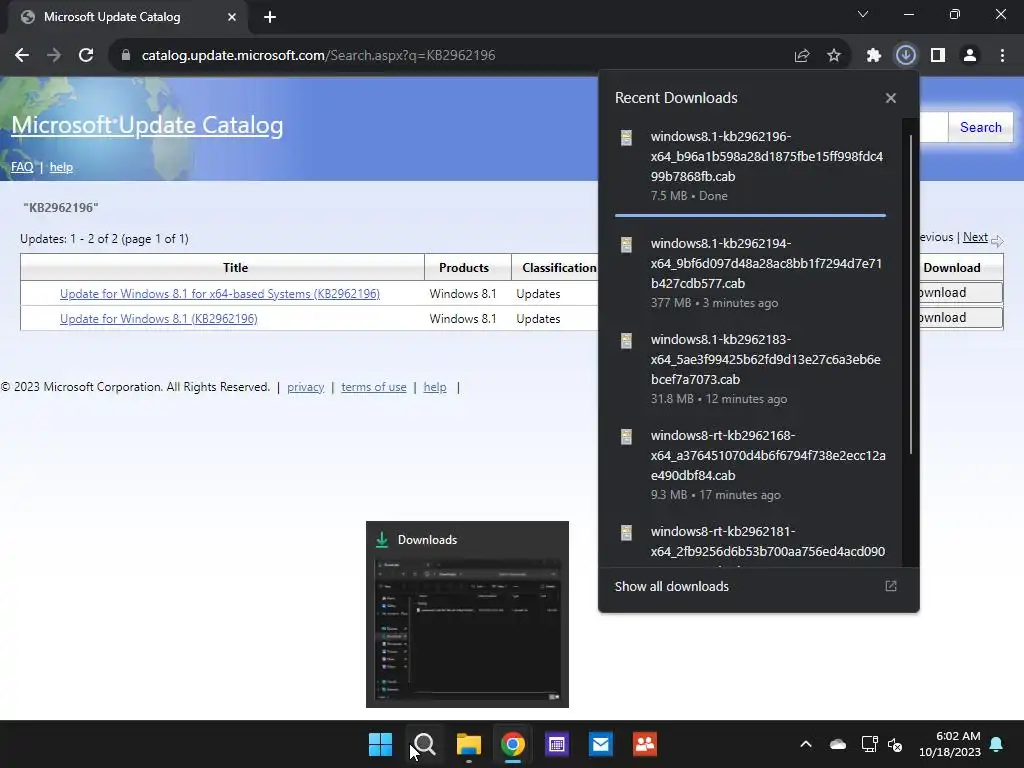Open the notifications bell icon
The width and height of the screenshot is (1024, 768).
pos(997,744)
